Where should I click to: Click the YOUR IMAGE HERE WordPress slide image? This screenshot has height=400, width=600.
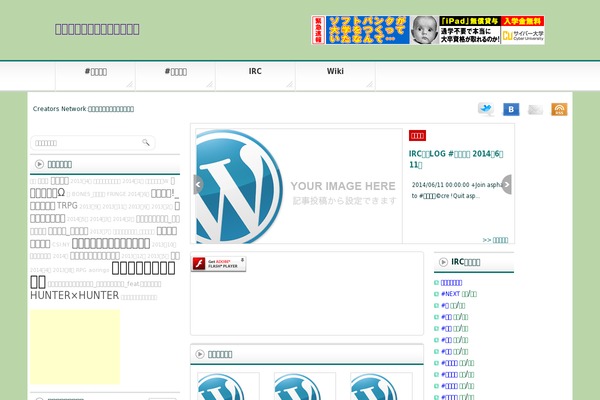[x=299, y=186]
